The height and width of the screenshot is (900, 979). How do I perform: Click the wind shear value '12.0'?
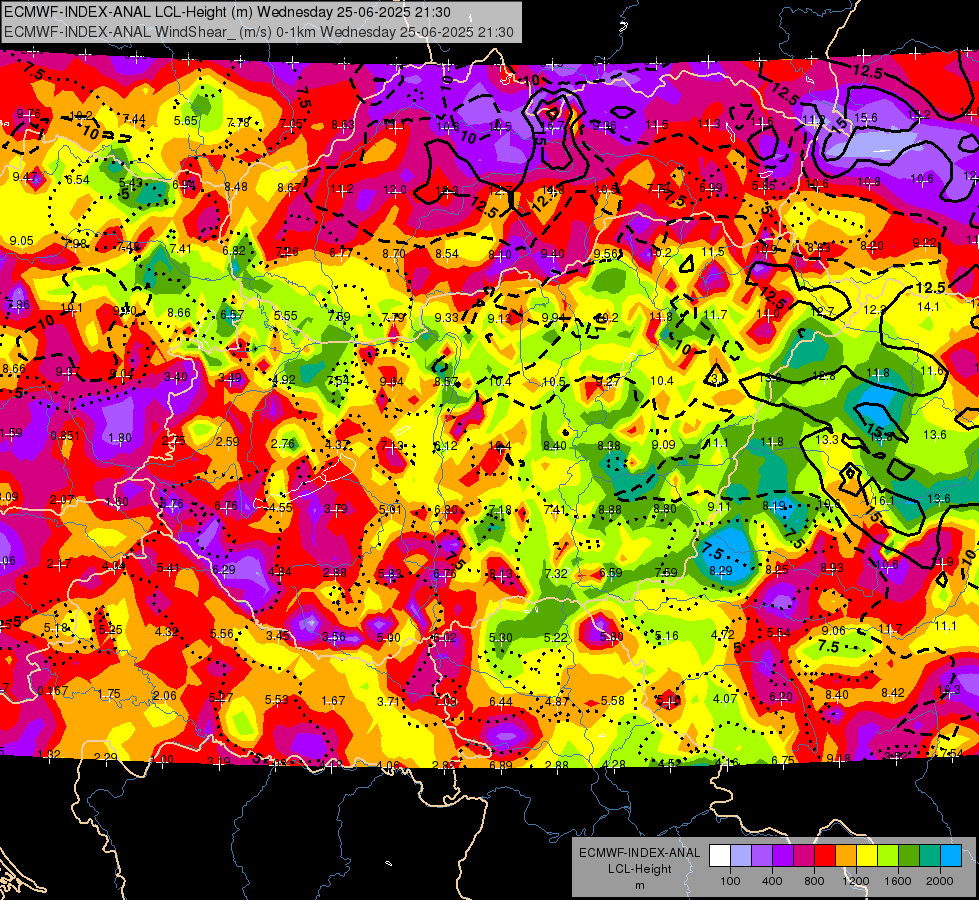point(395,189)
